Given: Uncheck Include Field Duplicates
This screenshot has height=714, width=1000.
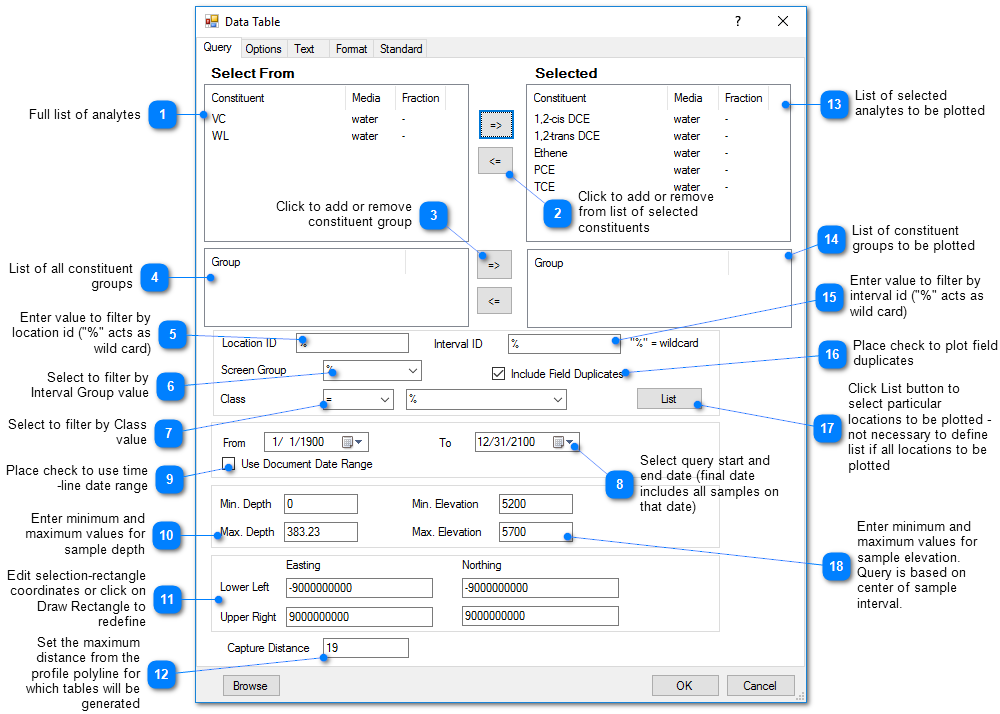Looking at the screenshot, I should pyautogui.click(x=498, y=373).
